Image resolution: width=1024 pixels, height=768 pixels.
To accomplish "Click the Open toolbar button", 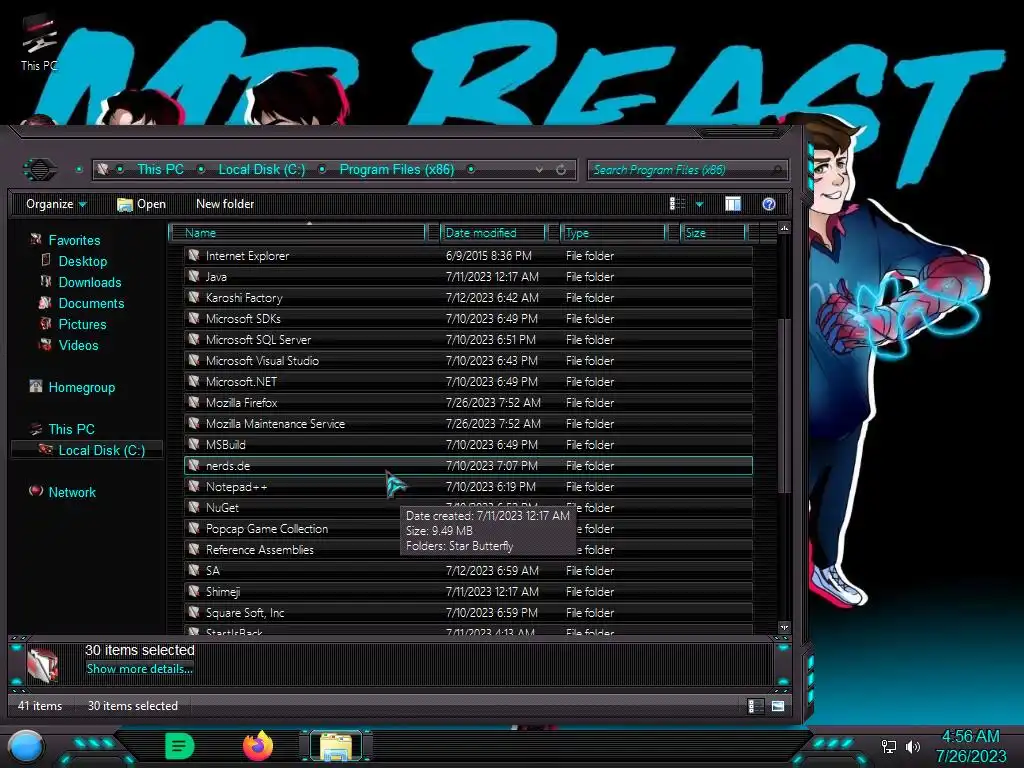I will (x=142, y=204).
